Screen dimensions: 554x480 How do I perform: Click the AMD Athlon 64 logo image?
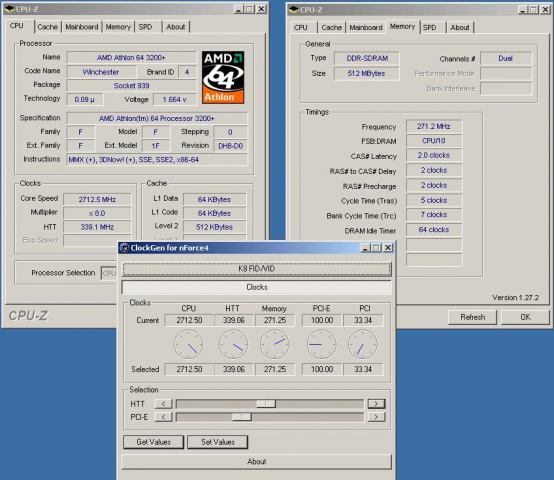click(223, 77)
